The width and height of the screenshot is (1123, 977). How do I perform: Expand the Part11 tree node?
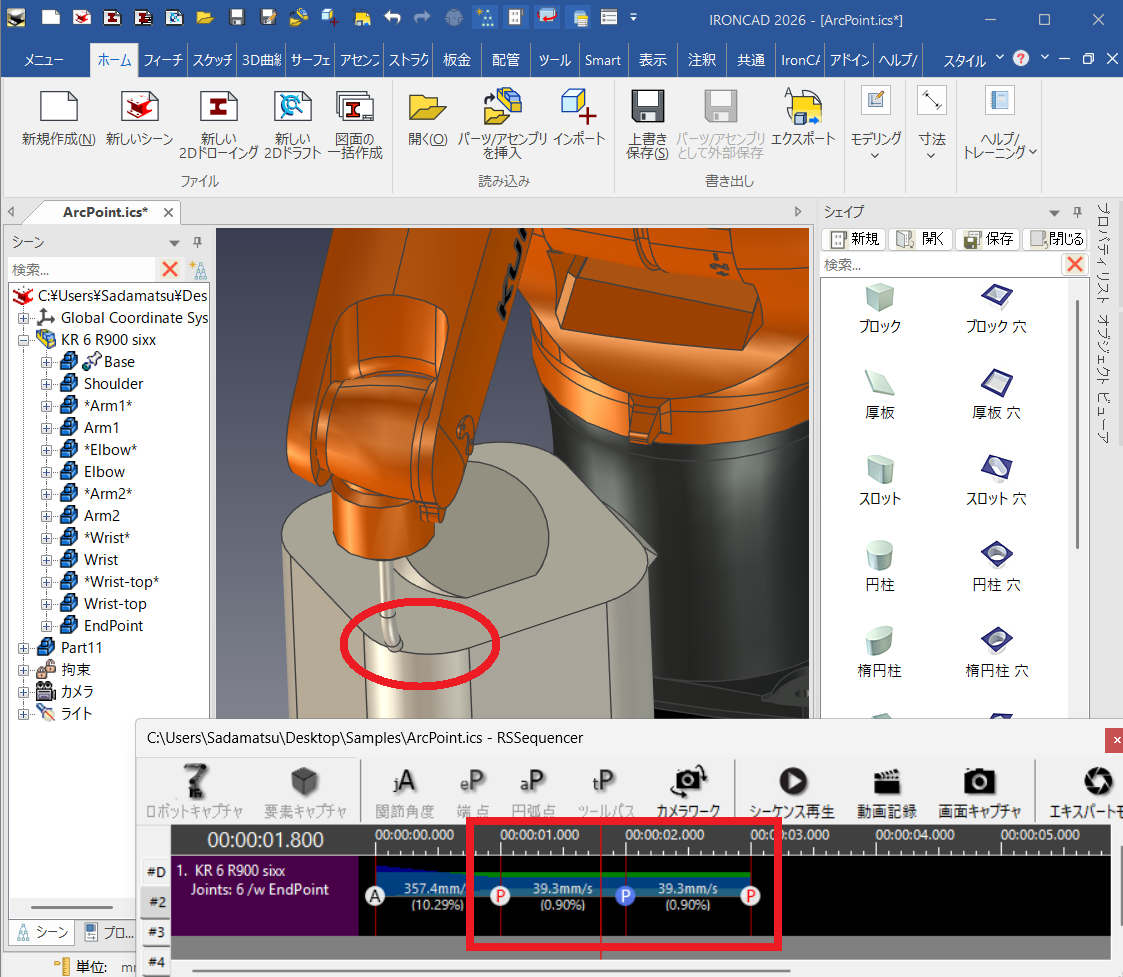click(x=24, y=648)
